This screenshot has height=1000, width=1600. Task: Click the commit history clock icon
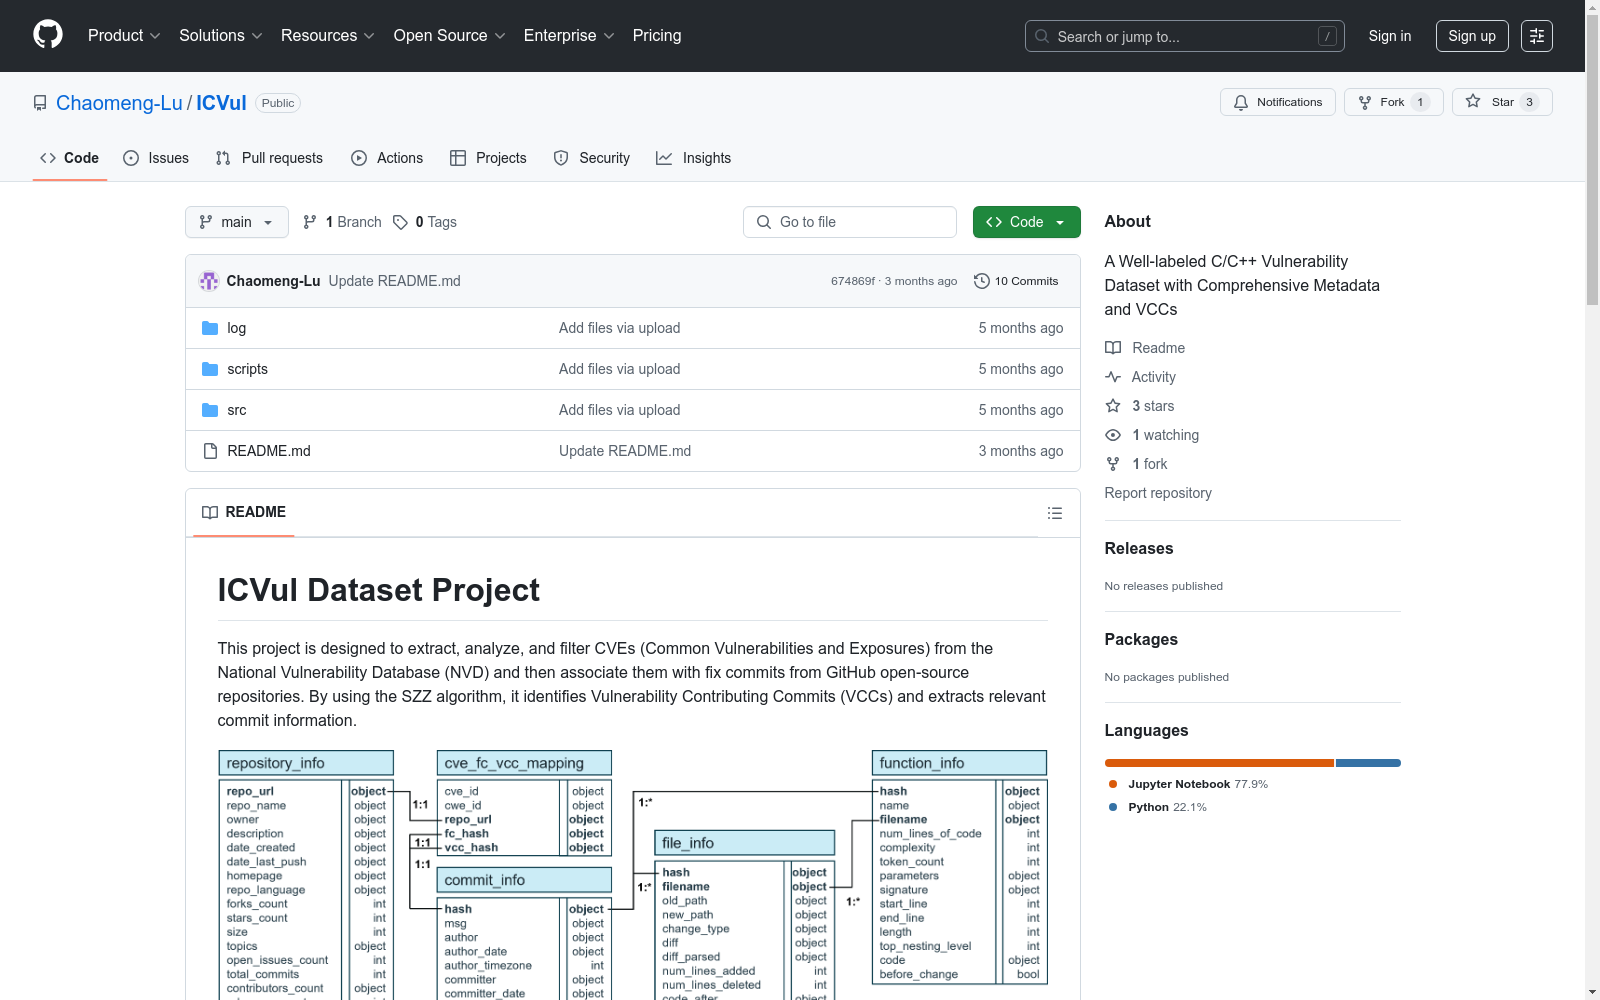(x=981, y=281)
